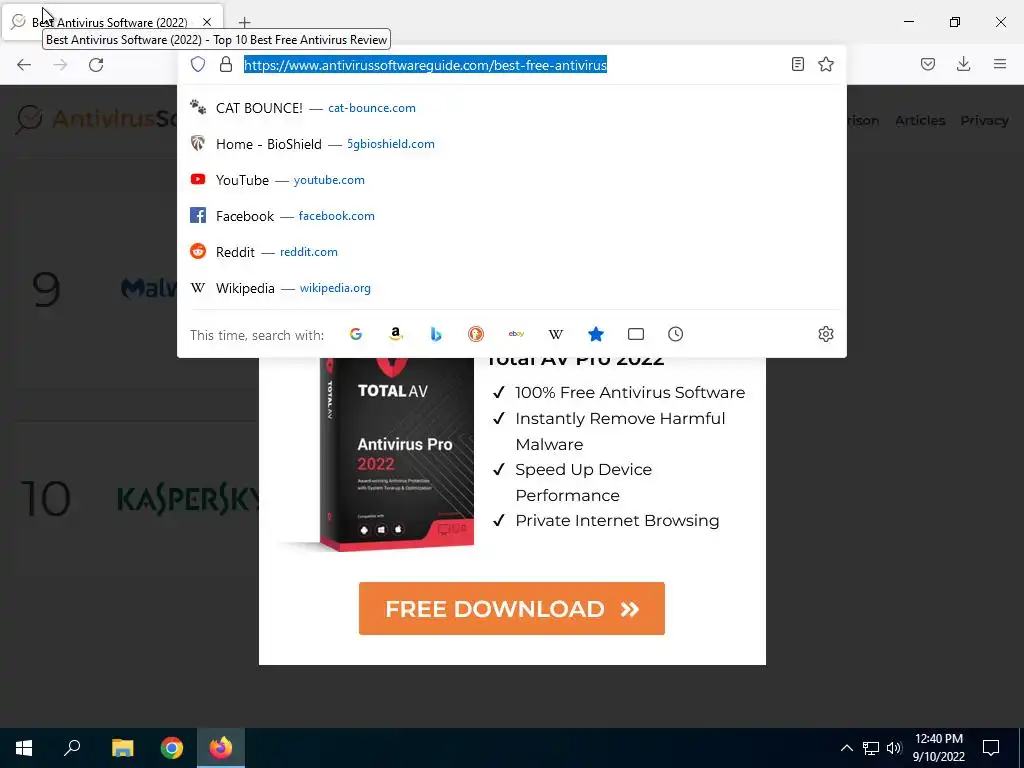Go back using the back arrow
This screenshot has width=1024, height=768.
24,65
